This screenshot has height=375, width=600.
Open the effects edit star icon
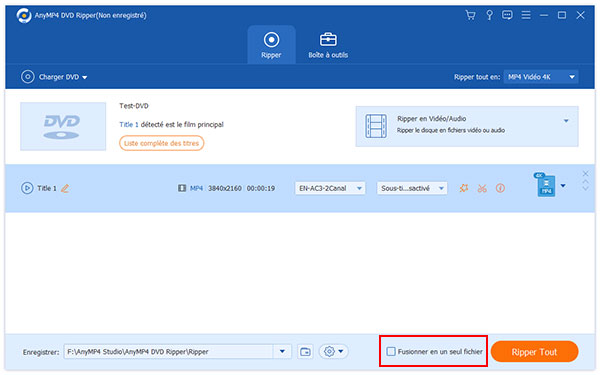click(464, 188)
